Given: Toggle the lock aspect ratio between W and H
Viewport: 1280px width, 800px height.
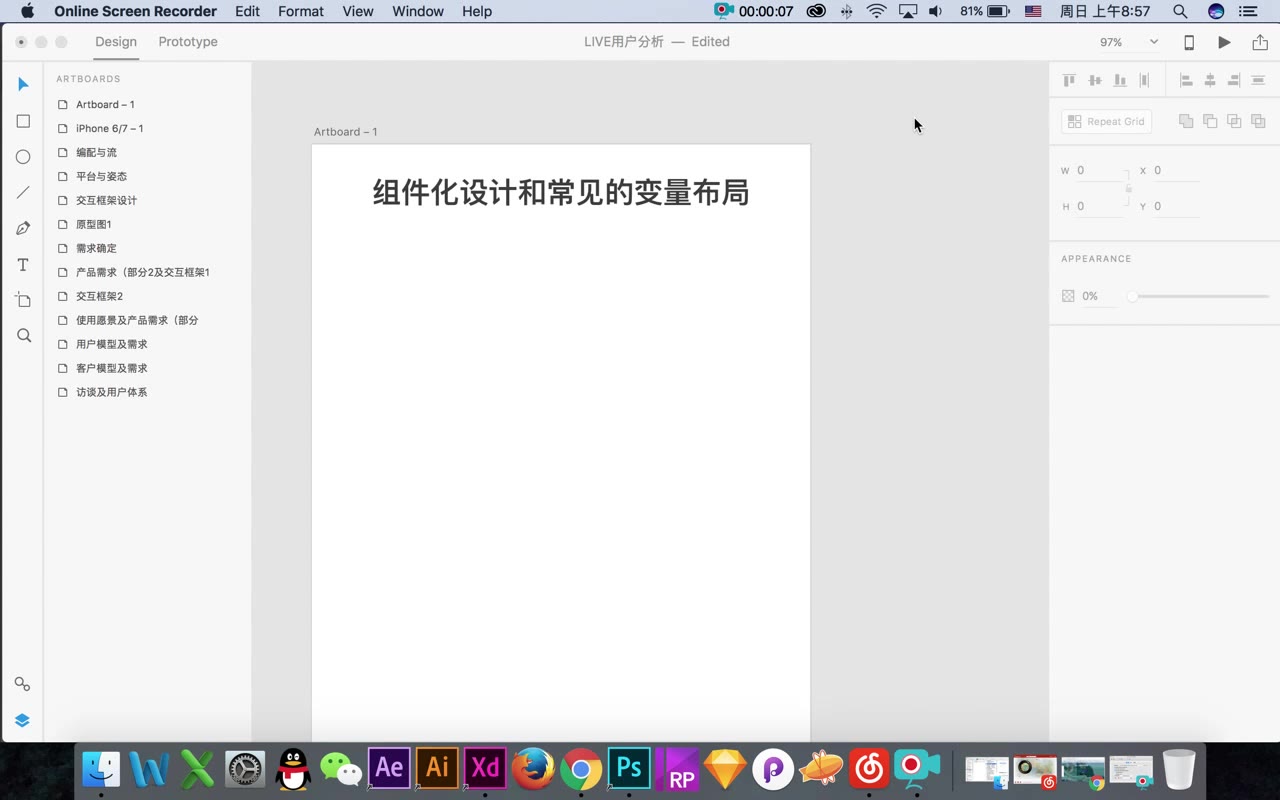Looking at the screenshot, I should click(1128, 188).
